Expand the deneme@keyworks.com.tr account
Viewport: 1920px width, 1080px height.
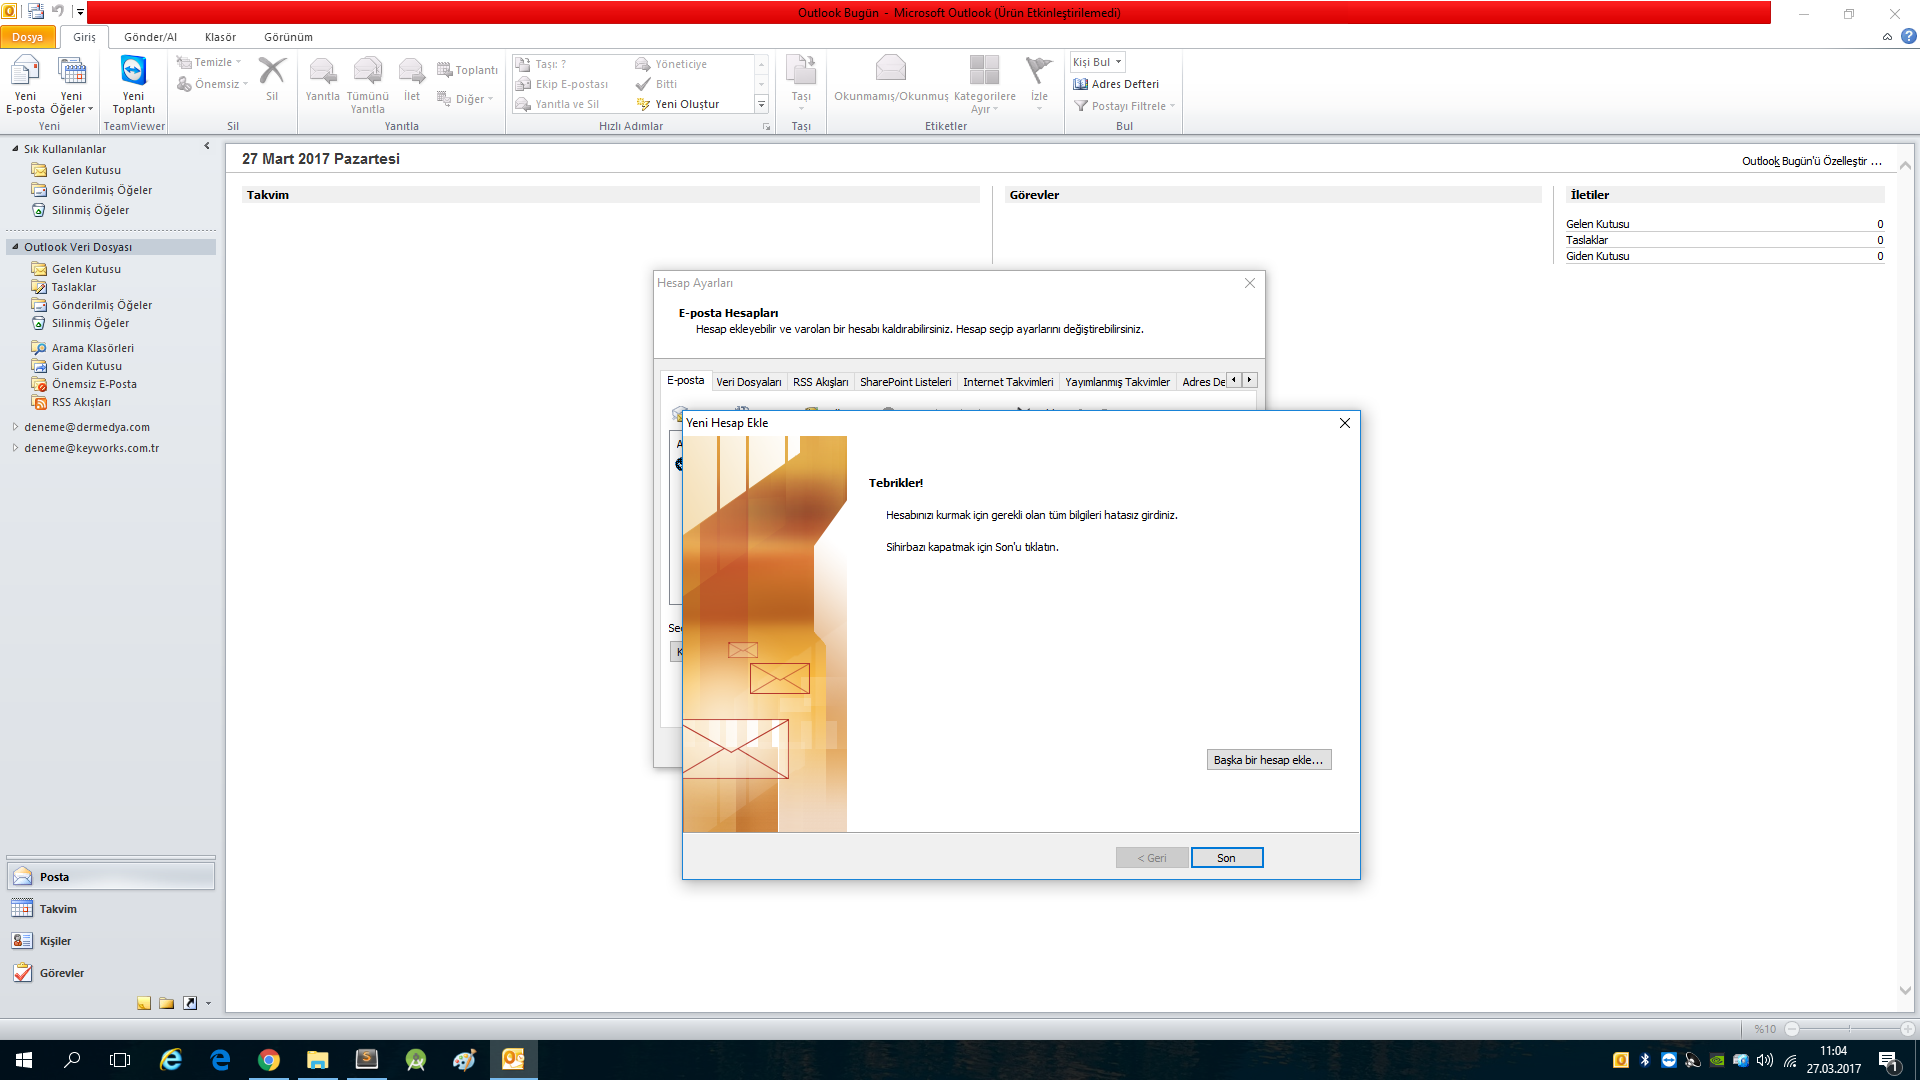pos(15,448)
